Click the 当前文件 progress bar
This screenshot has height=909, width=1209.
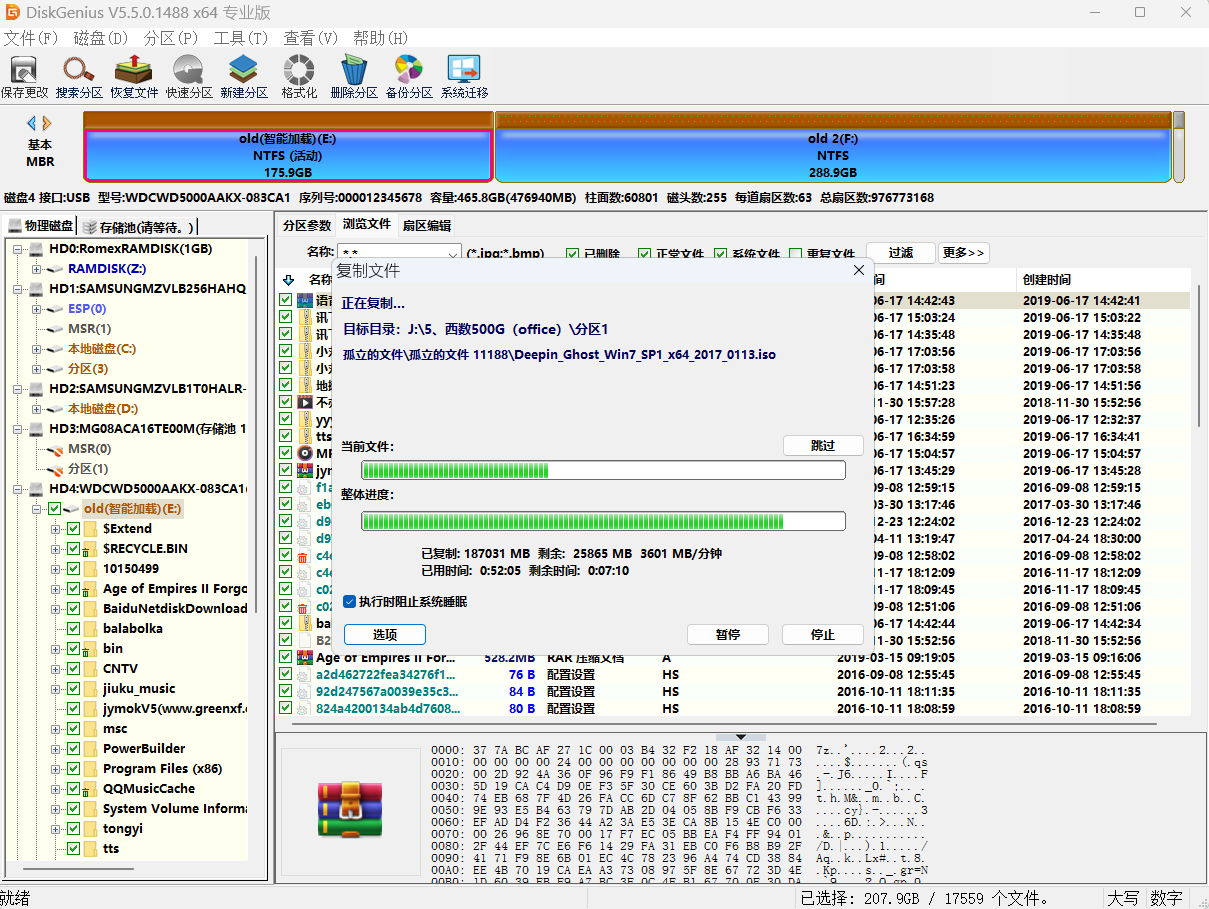pos(603,471)
